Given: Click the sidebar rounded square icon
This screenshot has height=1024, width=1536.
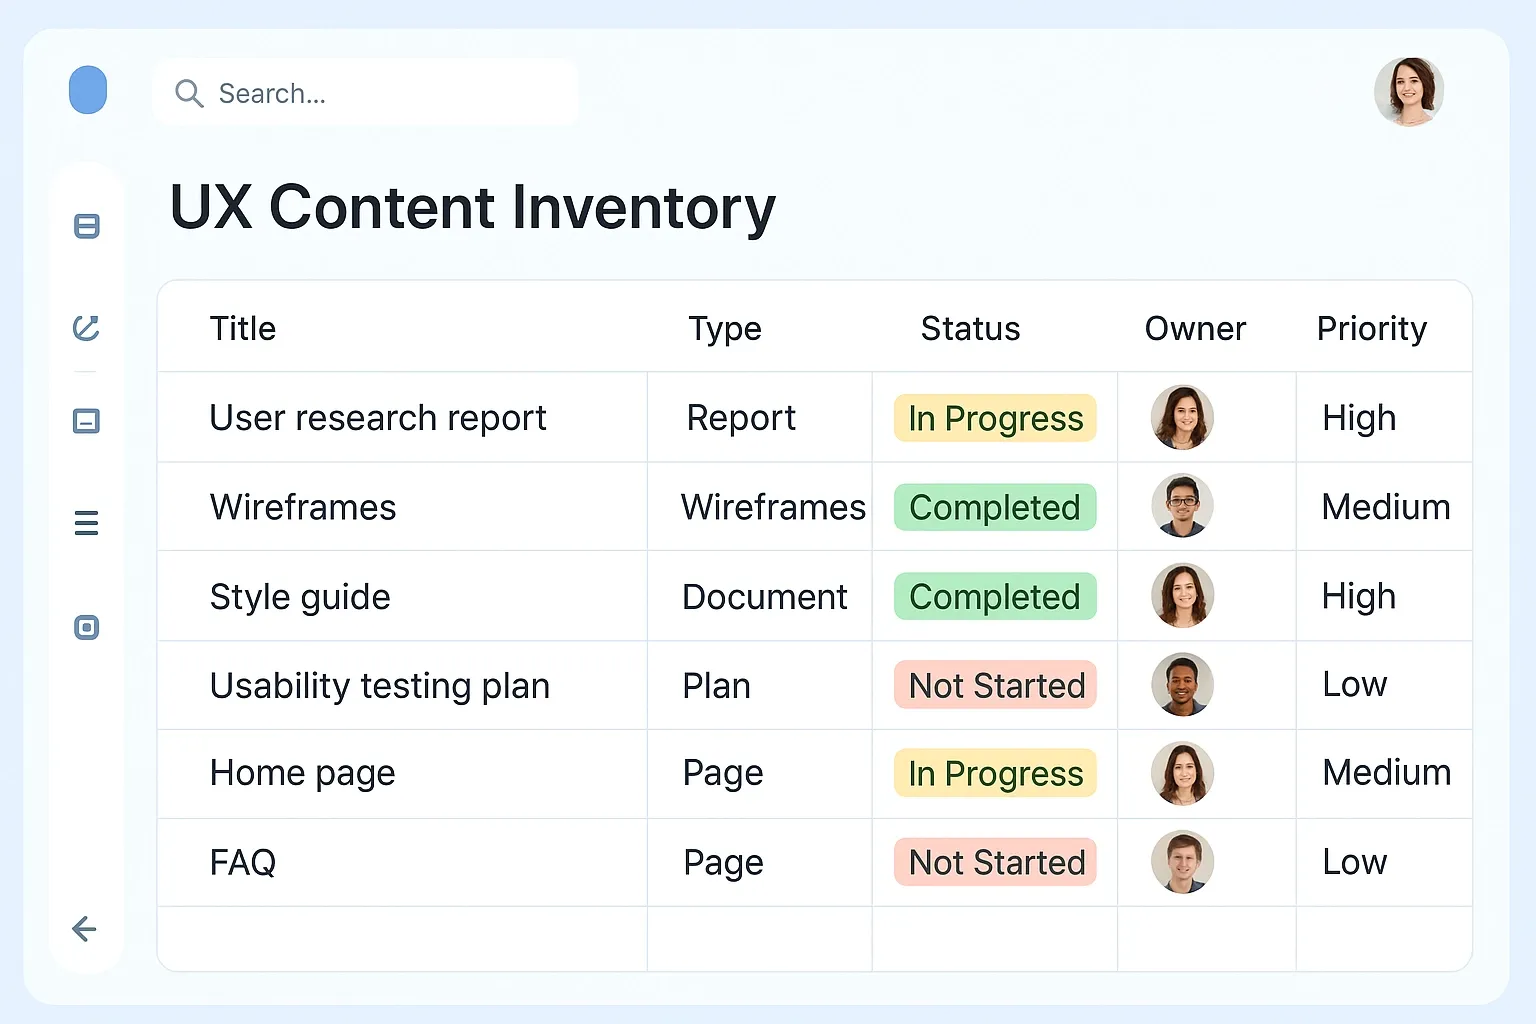Looking at the screenshot, I should pos(87,627).
